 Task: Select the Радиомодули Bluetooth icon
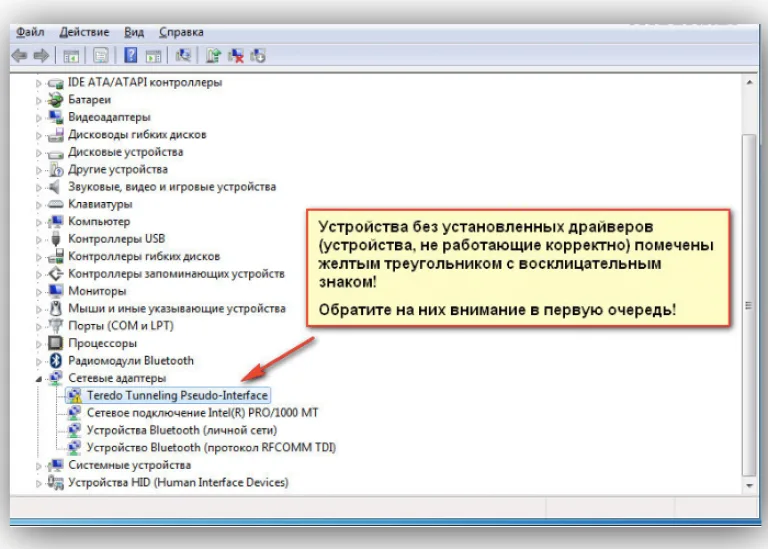point(55,361)
